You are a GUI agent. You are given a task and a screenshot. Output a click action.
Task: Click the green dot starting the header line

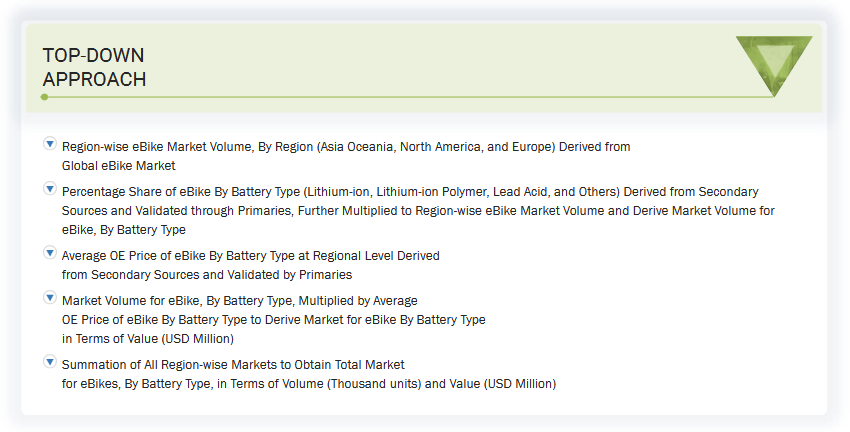[44, 97]
